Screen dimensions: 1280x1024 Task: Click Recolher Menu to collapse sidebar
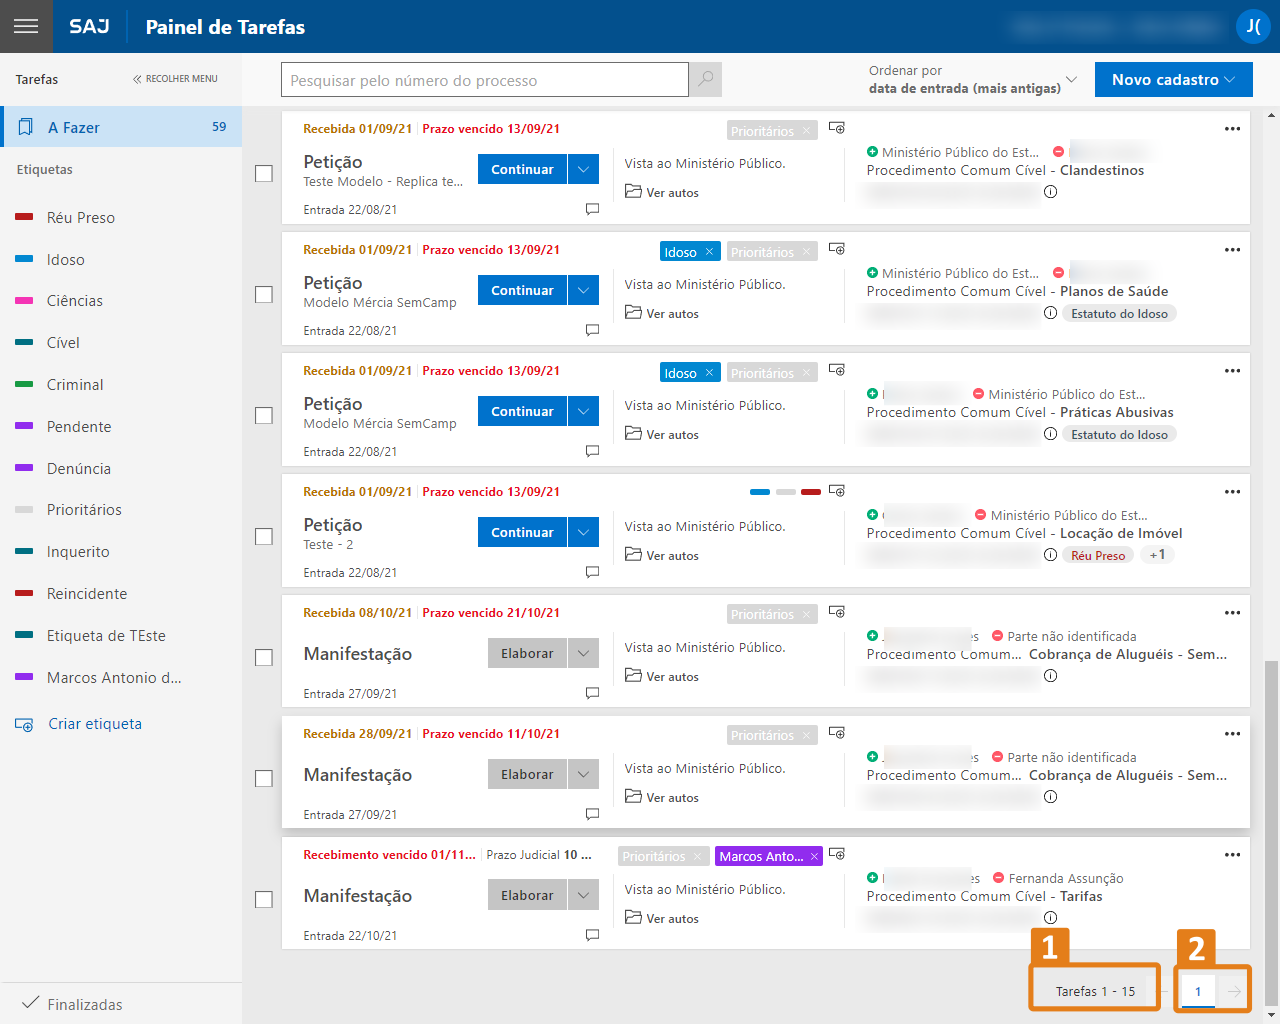coord(175,78)
